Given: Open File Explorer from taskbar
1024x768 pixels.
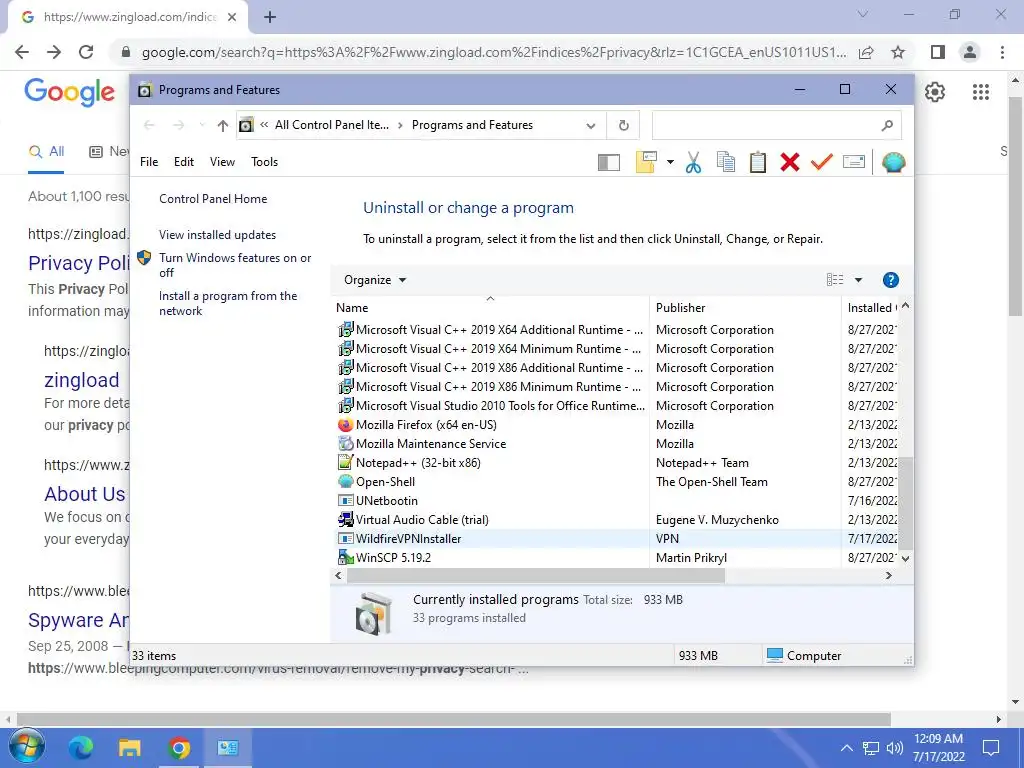Looking at the screenshot, I should click(x=129, y=747).
